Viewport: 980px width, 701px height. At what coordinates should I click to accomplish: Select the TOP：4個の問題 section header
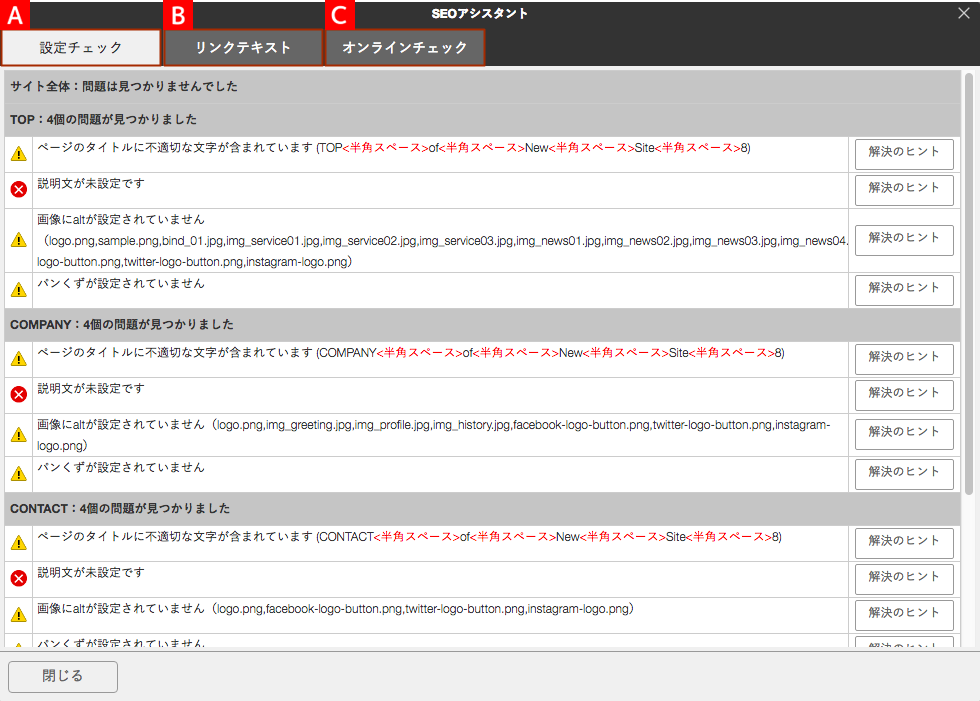(x=482, y=119)
